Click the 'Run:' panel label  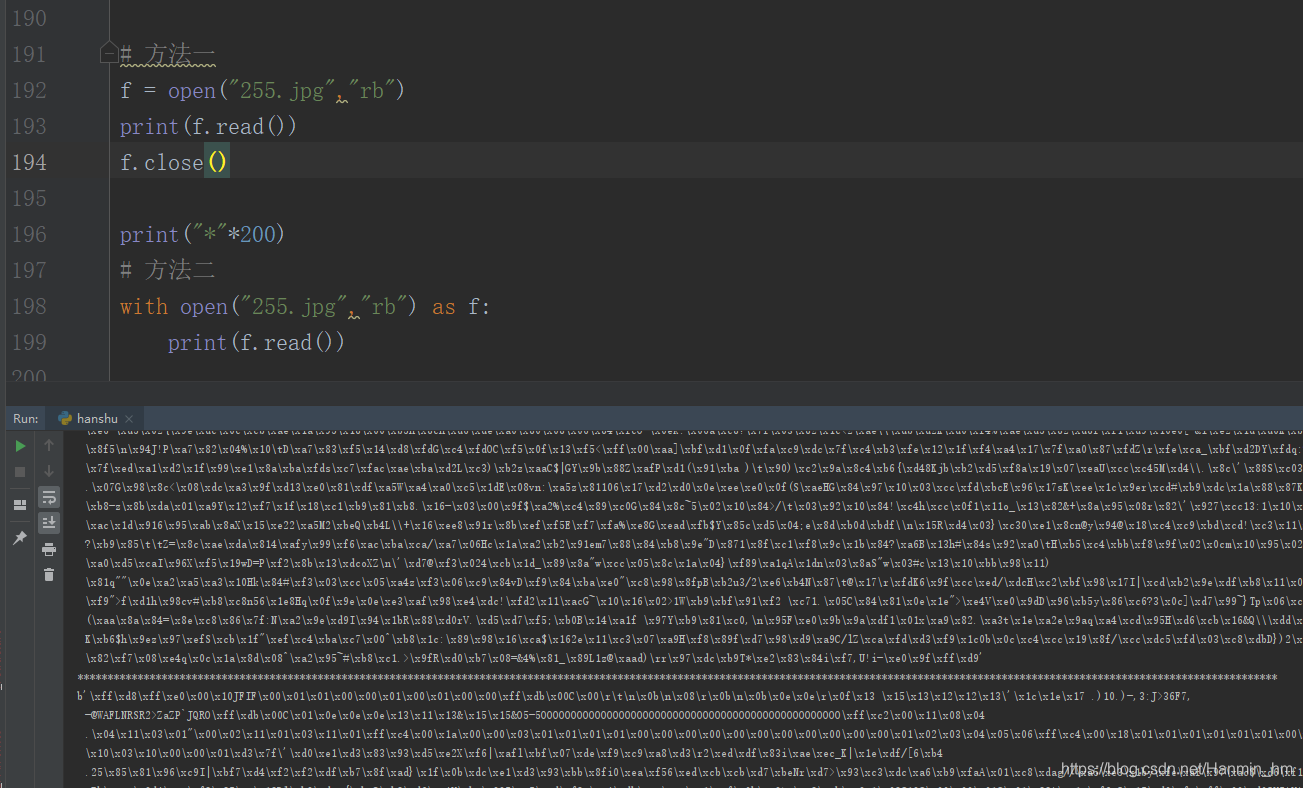coord(26,418)
